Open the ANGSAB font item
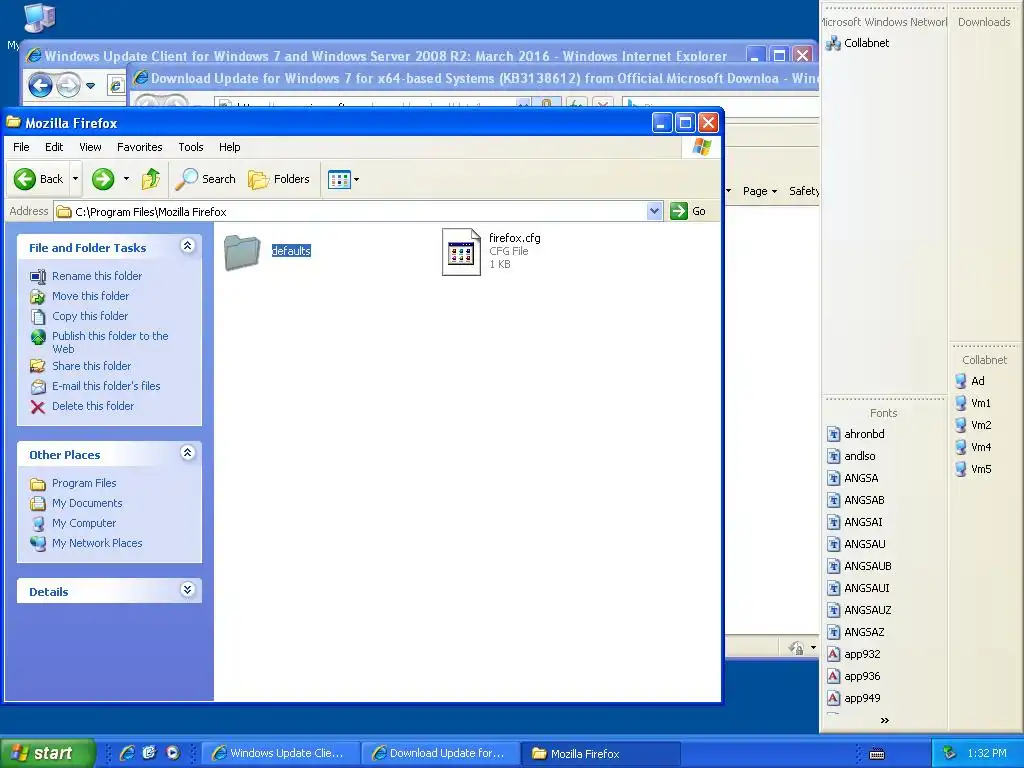The height and width of the screenshot is (768, 1024). 856,500
